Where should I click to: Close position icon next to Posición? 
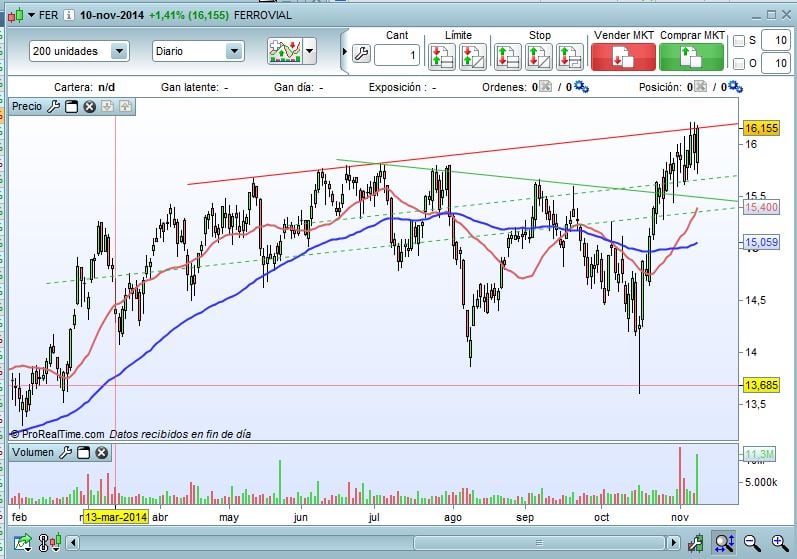[700, 86]
